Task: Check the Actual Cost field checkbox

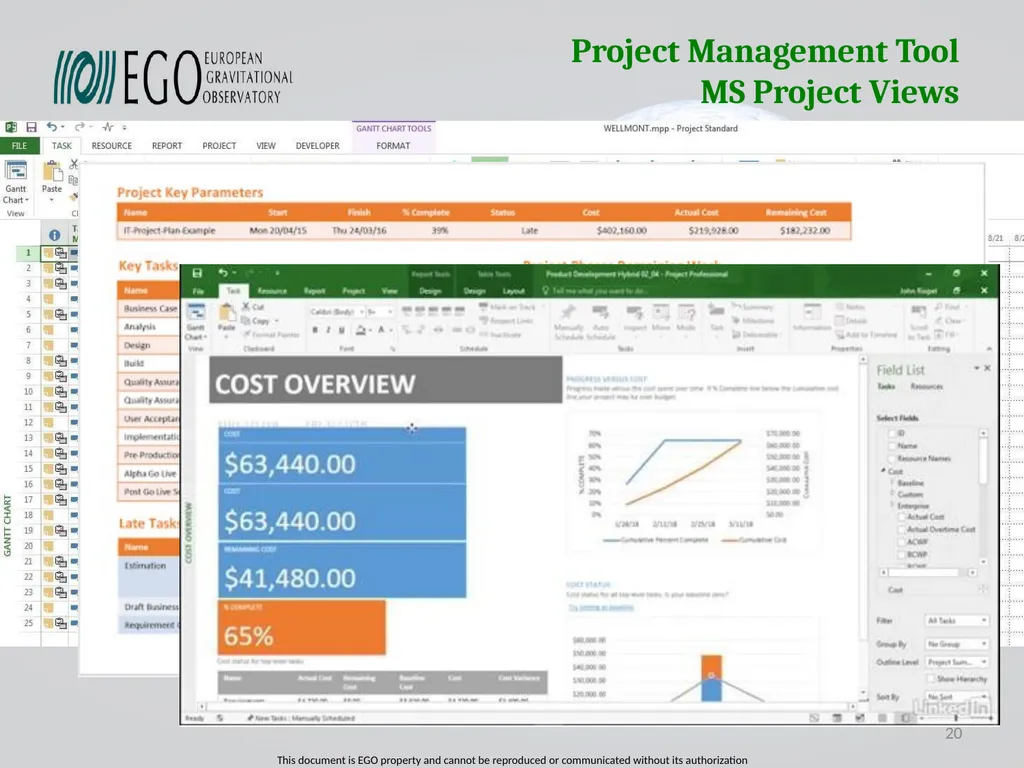Action: click(x=902, y=517)
